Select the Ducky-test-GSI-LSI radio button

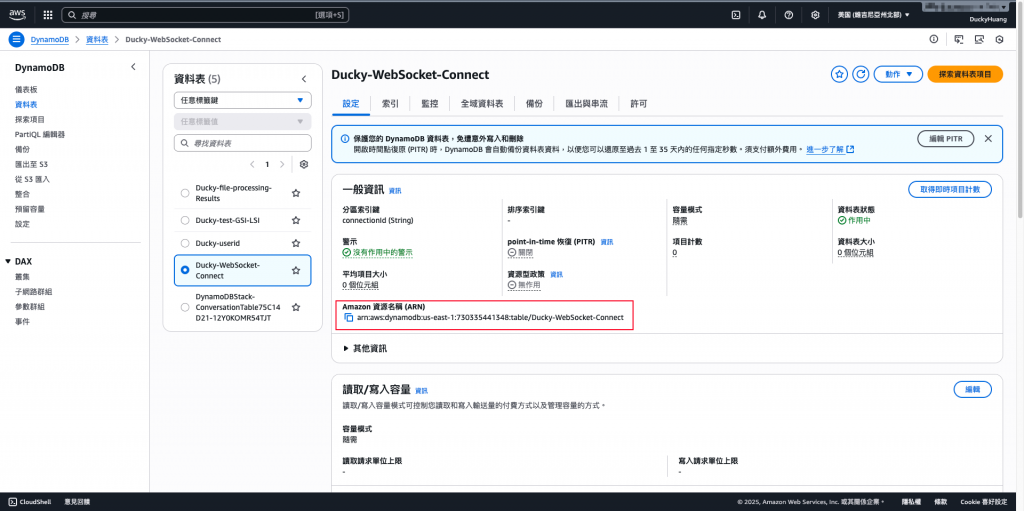pyautogui.click(x=185, y=220)
